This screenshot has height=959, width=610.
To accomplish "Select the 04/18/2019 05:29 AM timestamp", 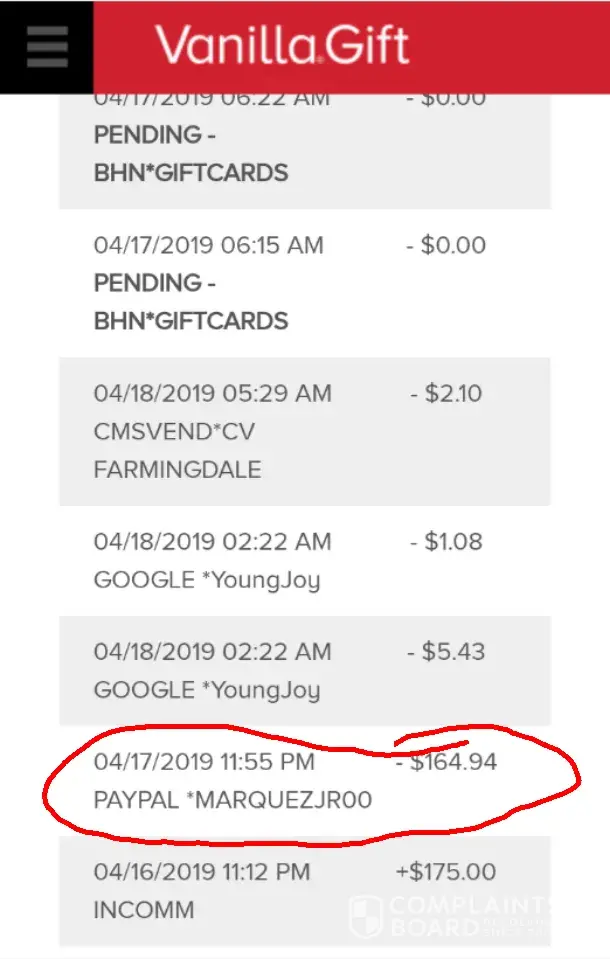I will click(x=212, y=393).
